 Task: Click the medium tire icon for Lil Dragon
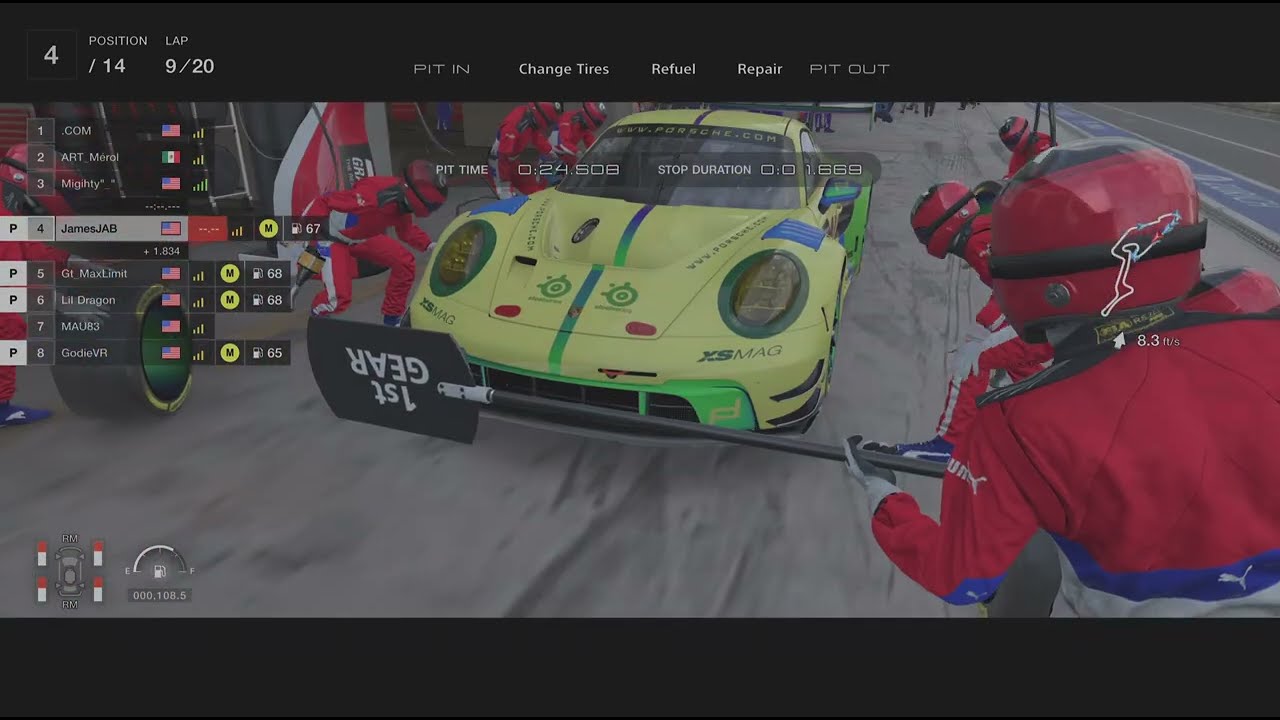(229, 300)
